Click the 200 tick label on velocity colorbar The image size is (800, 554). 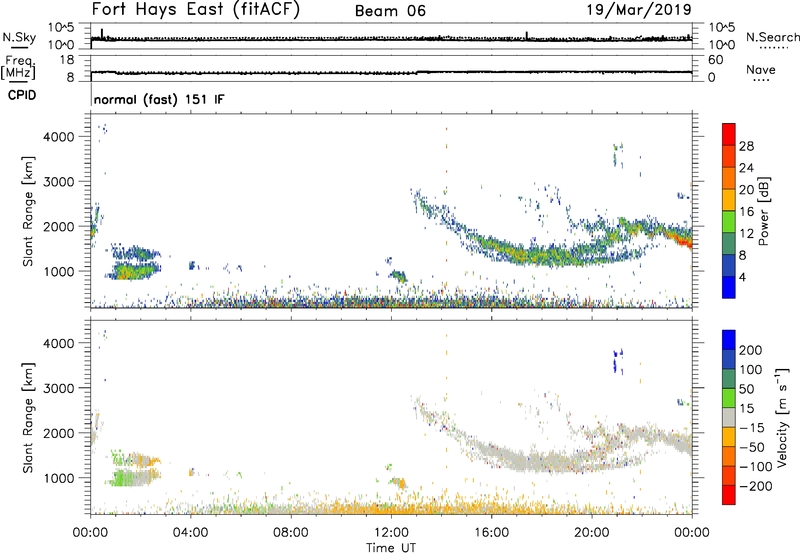(x=751, y=350)
